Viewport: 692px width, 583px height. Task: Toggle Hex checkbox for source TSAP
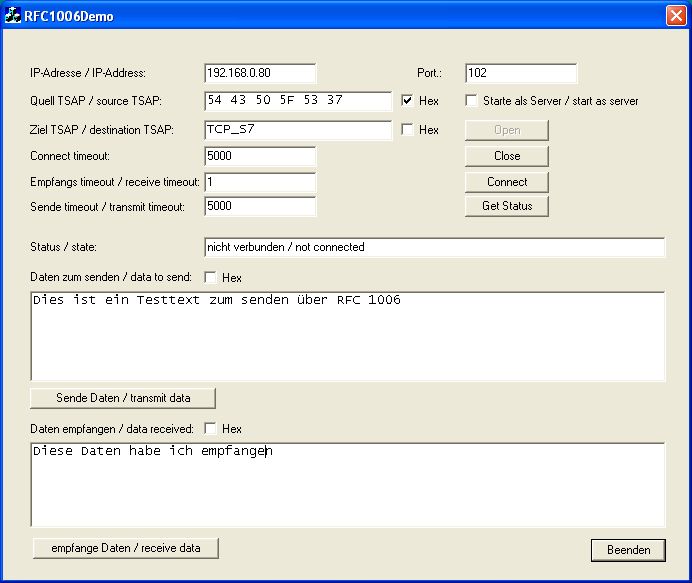coord(407,101)
